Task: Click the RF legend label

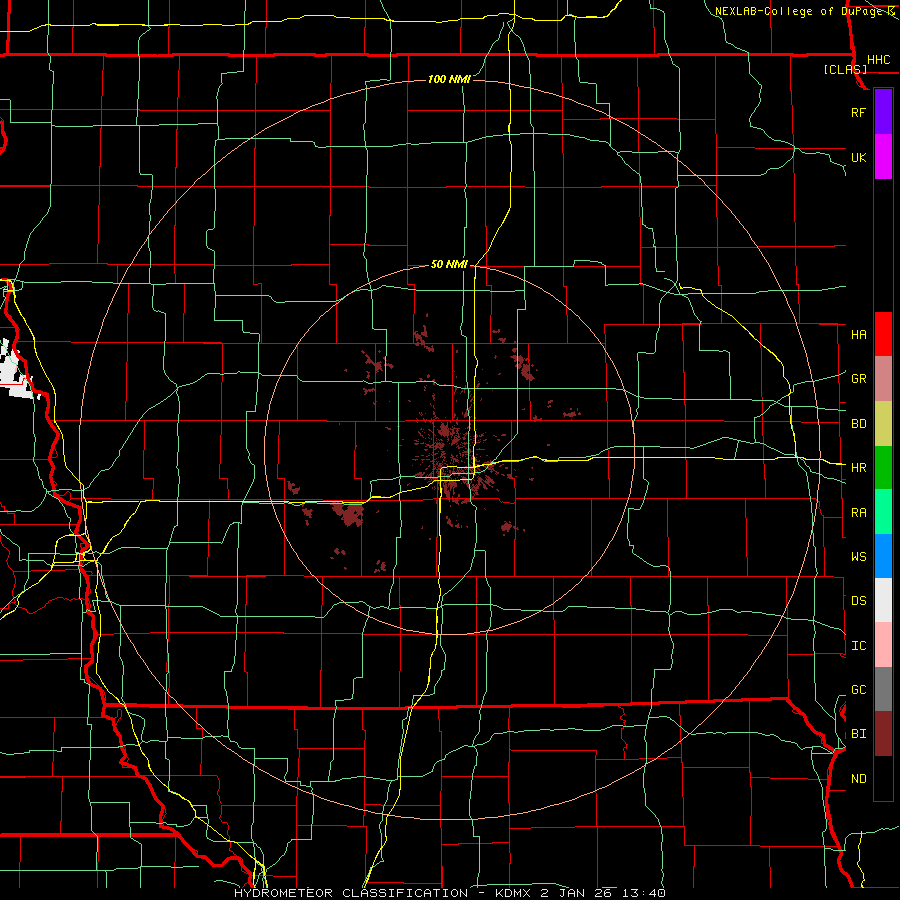Action: click(x=858, y=112)
